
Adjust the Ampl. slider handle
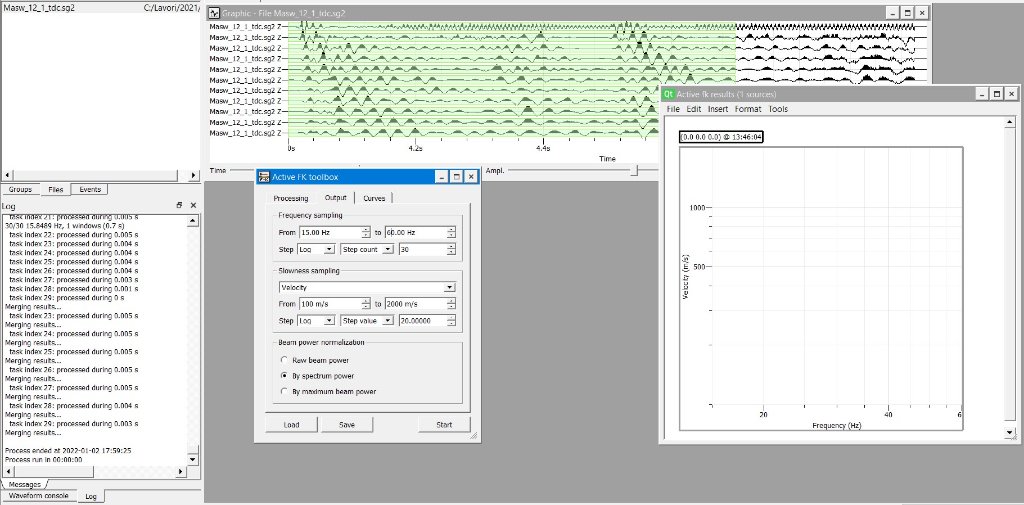(634, 171)
